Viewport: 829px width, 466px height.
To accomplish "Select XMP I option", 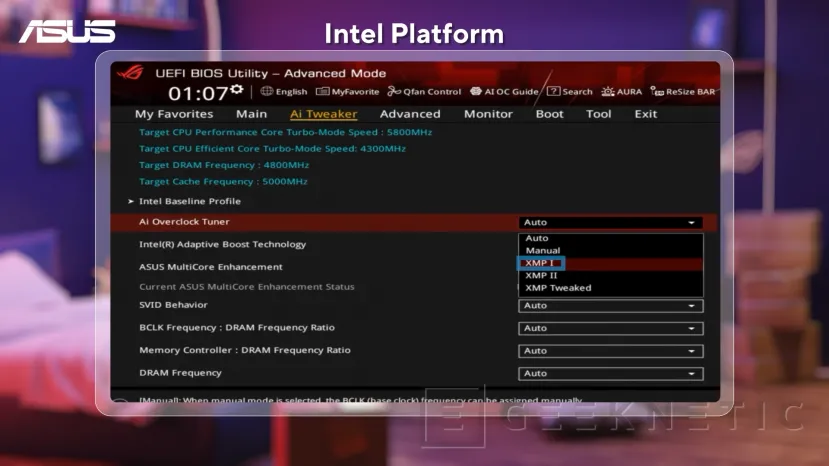I will tap(611, 263).
